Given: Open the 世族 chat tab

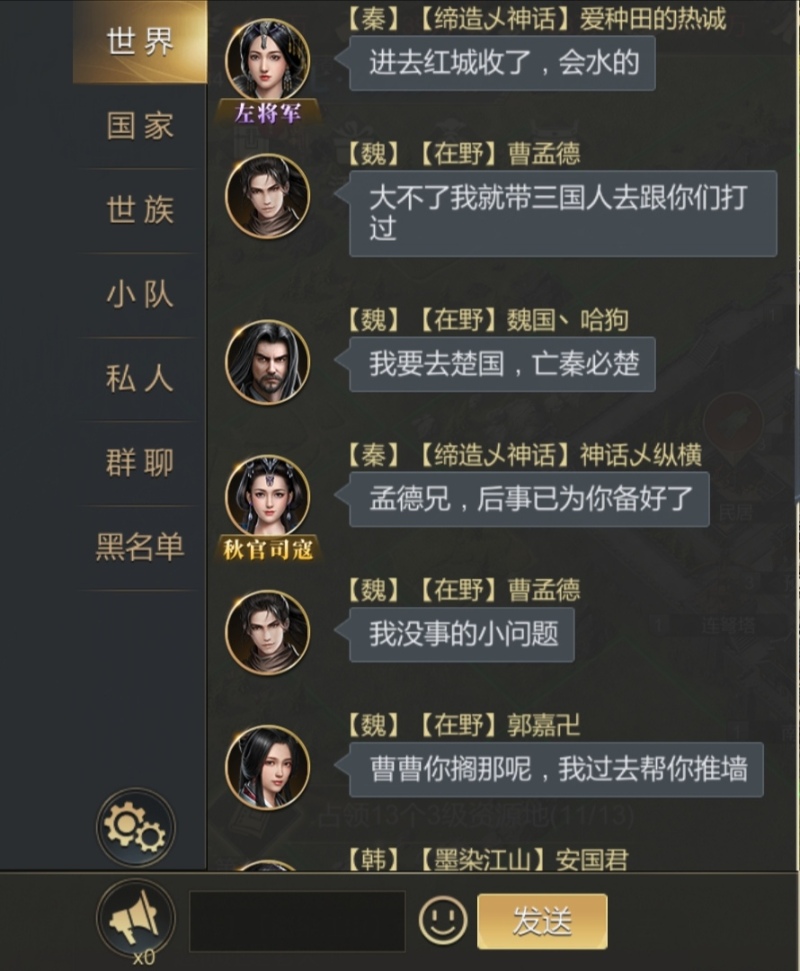Looking at the screenshot, I should [x=140, y=210].
